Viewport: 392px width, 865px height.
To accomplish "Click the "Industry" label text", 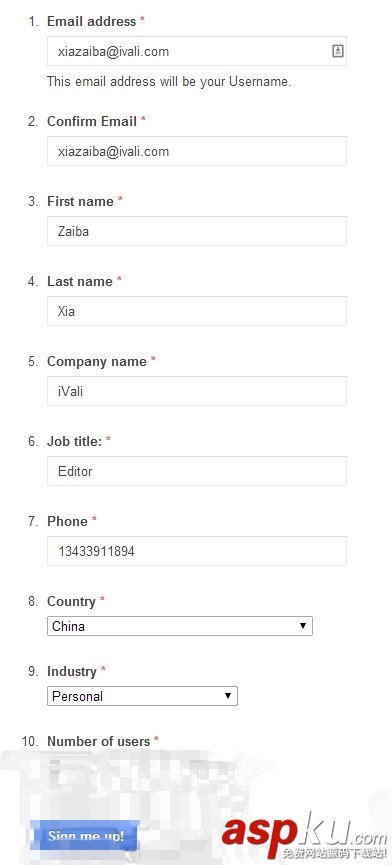I will 72,671.
